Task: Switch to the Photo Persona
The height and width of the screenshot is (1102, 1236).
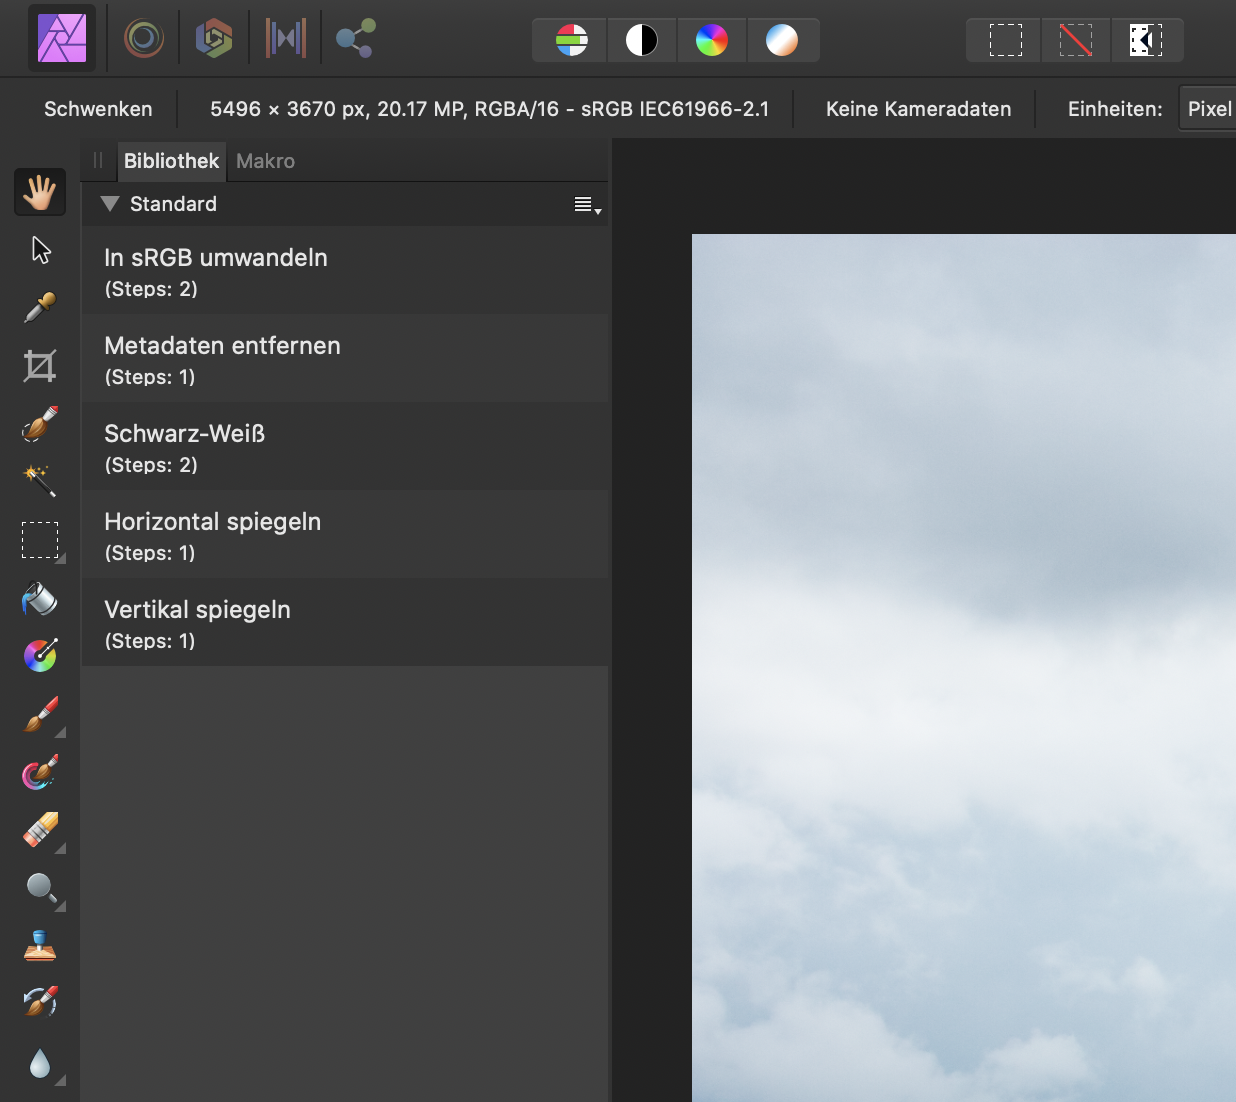Action: (x=62, y=39)
